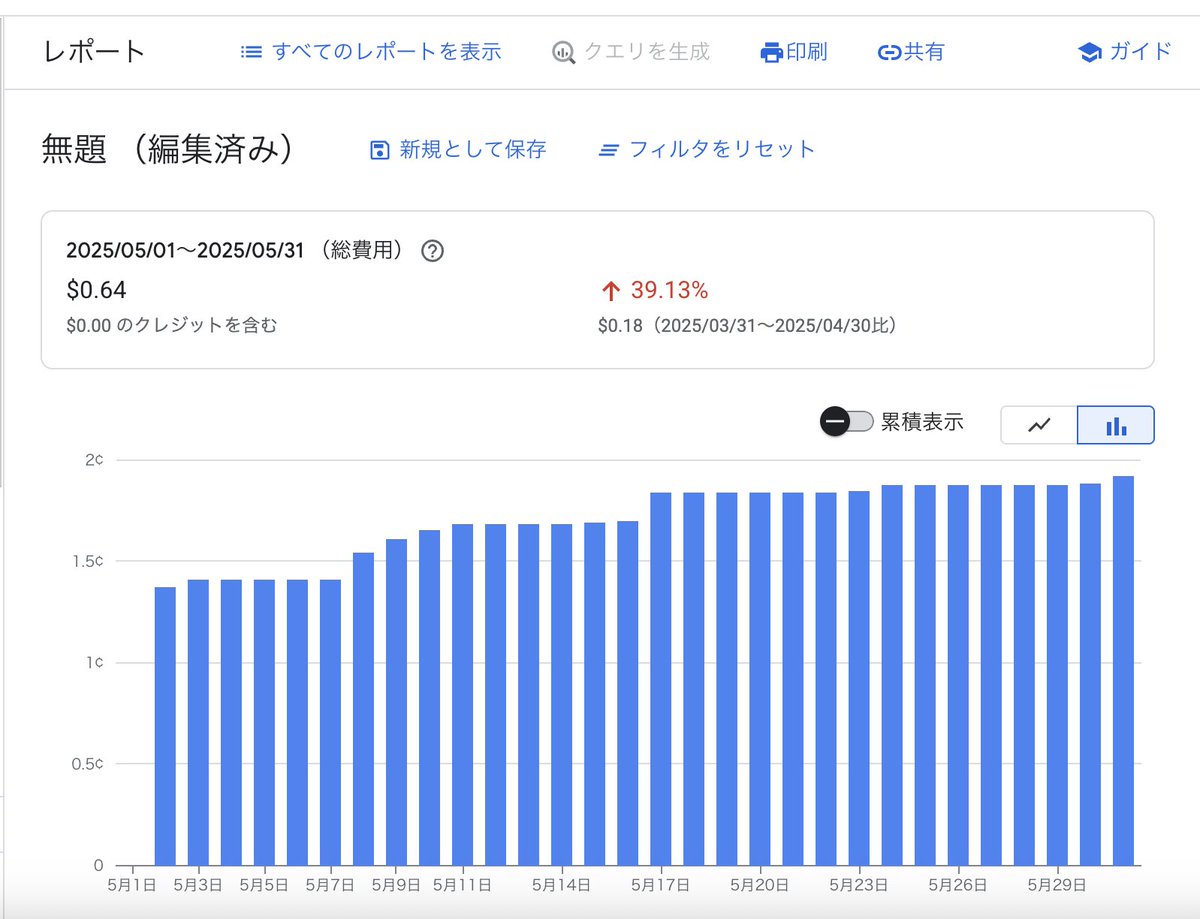1200x919 pixels.
Task: Click the クエリを生成 magnifier icon
Action: [564, 53]
